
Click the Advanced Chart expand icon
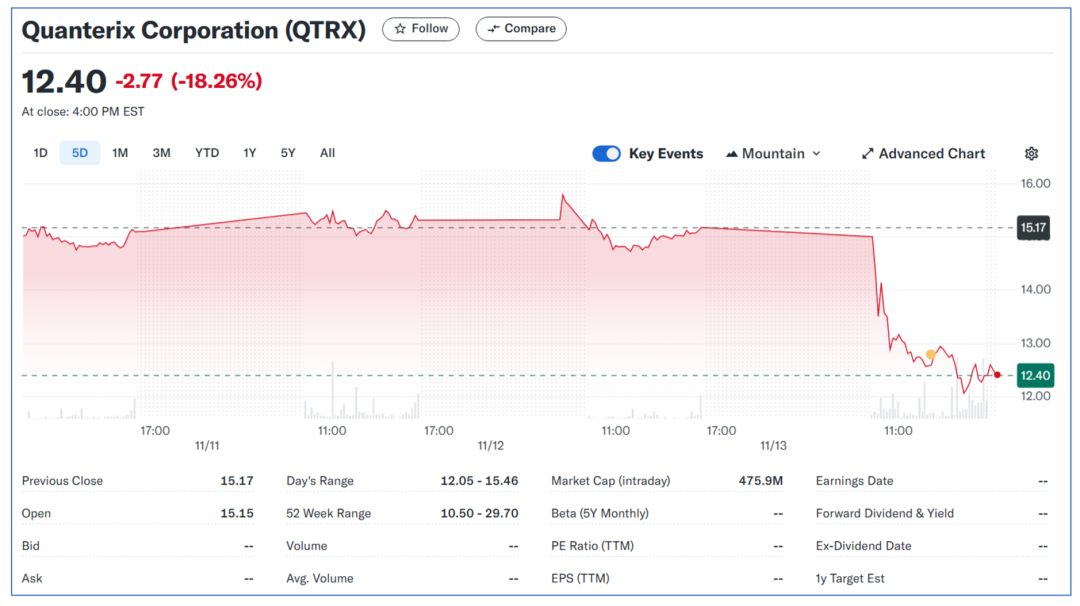click(x=868, y=154)
